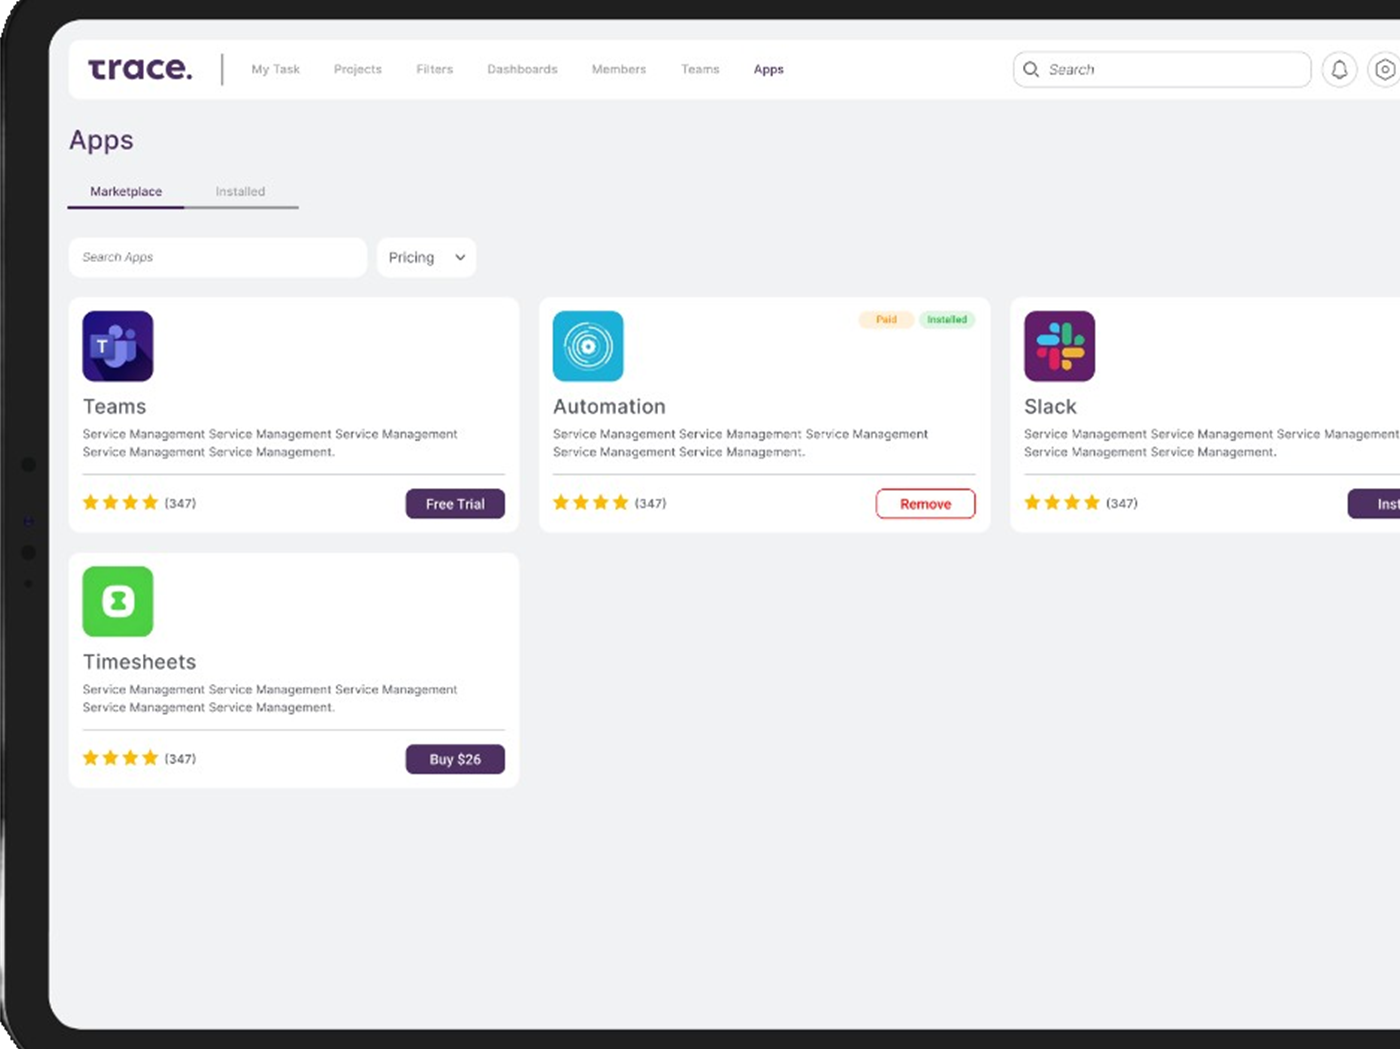Click the Teams card title
Image resolution: width=1400 pixels, height=1049 pixels.
(x=114, y=407)
